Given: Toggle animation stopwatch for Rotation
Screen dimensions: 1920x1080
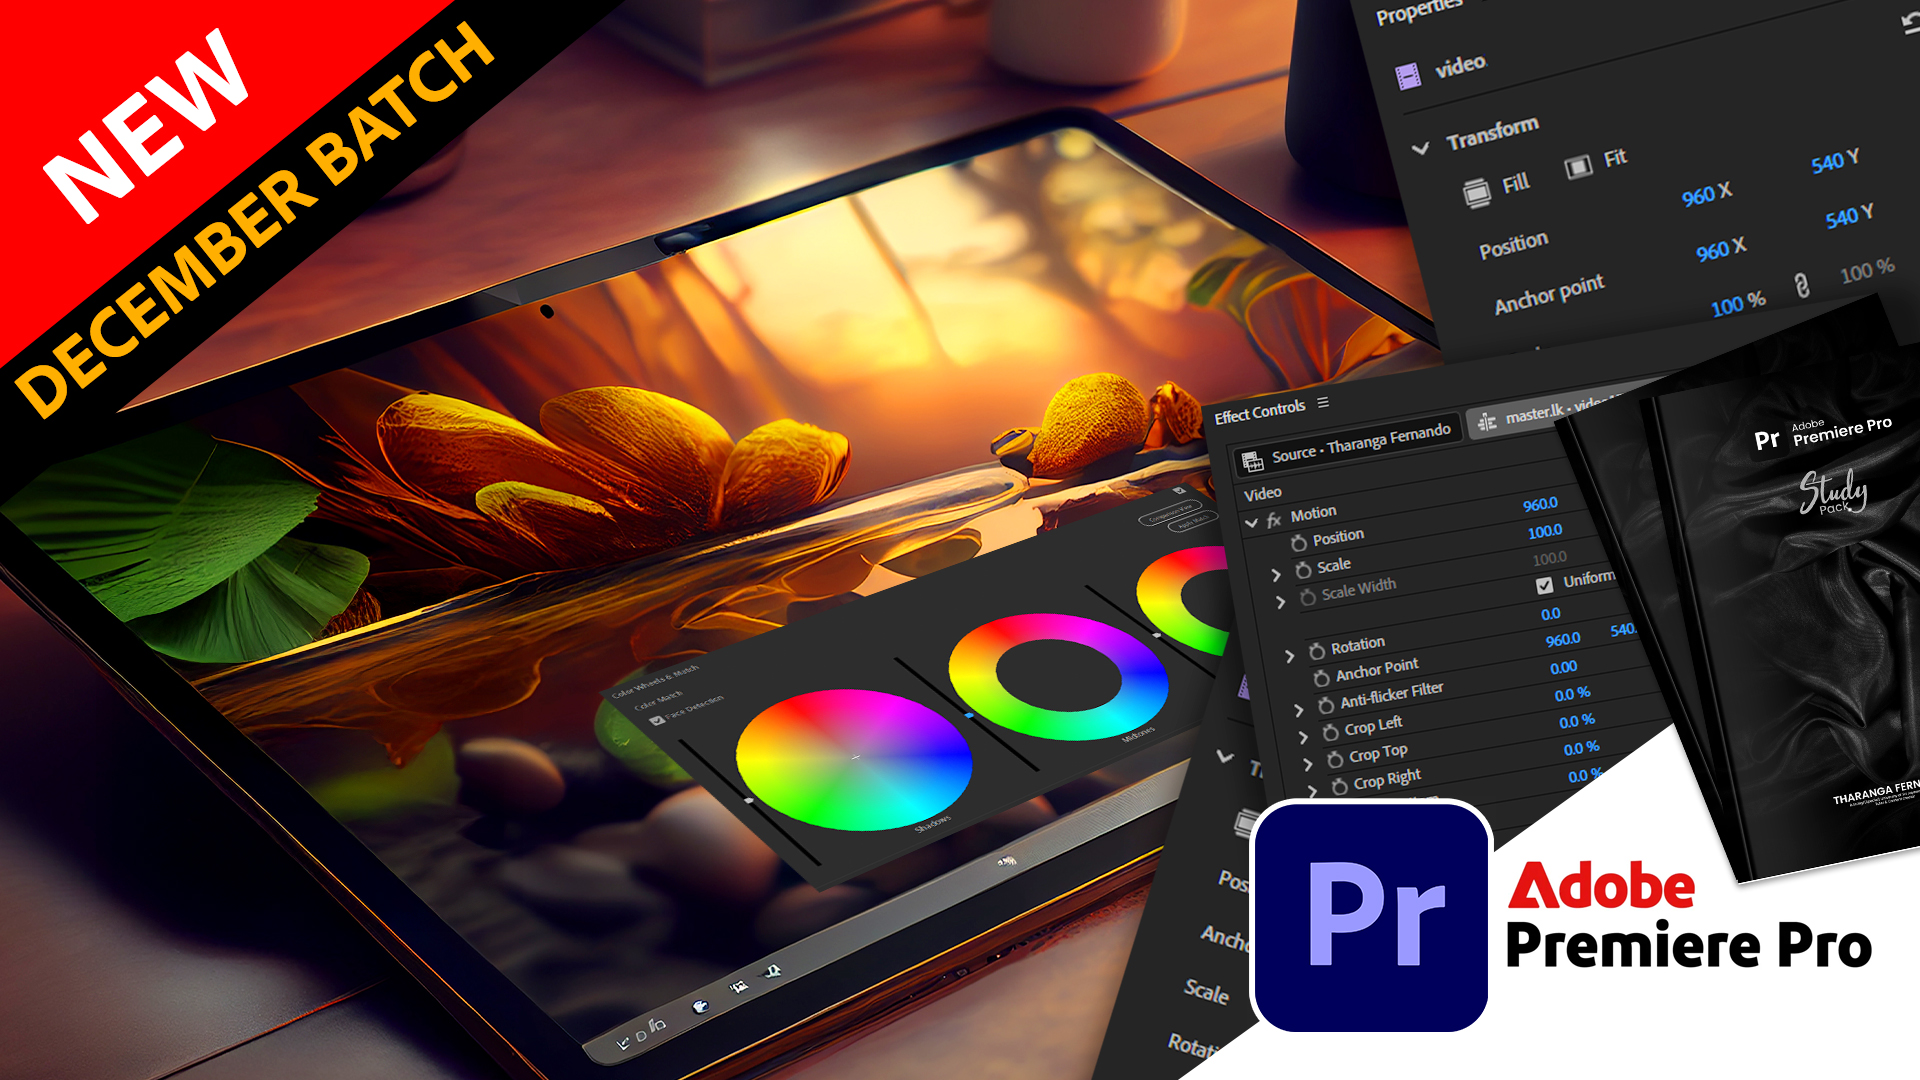Looking at the screenshot, I should (1317, 651).
